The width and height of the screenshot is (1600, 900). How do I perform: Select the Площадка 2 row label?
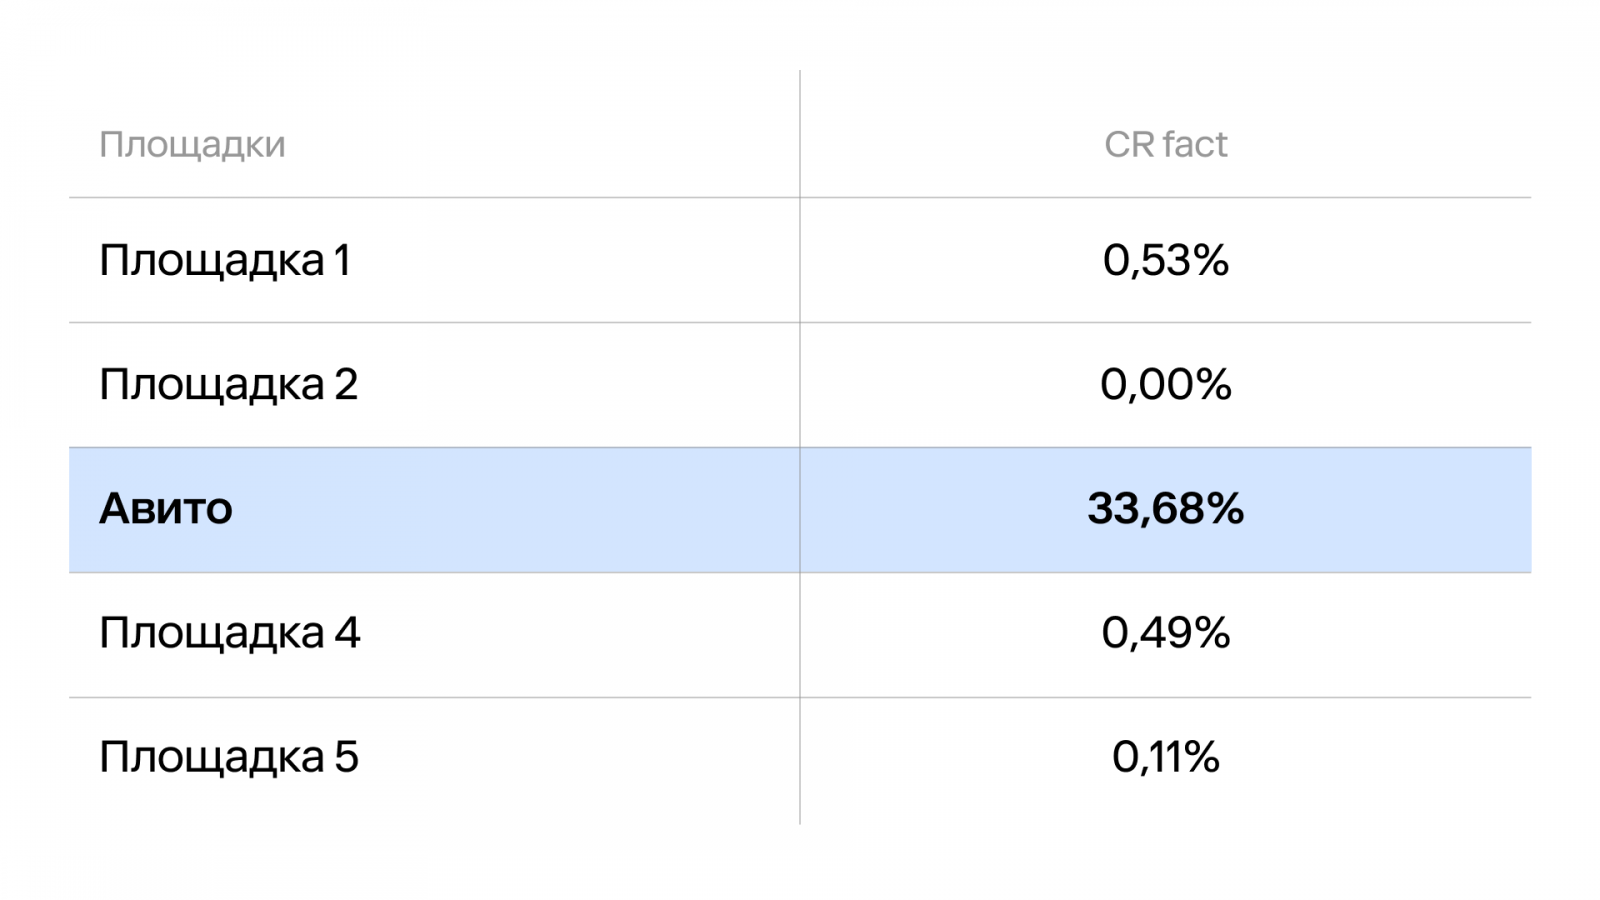tap(228, 385)
